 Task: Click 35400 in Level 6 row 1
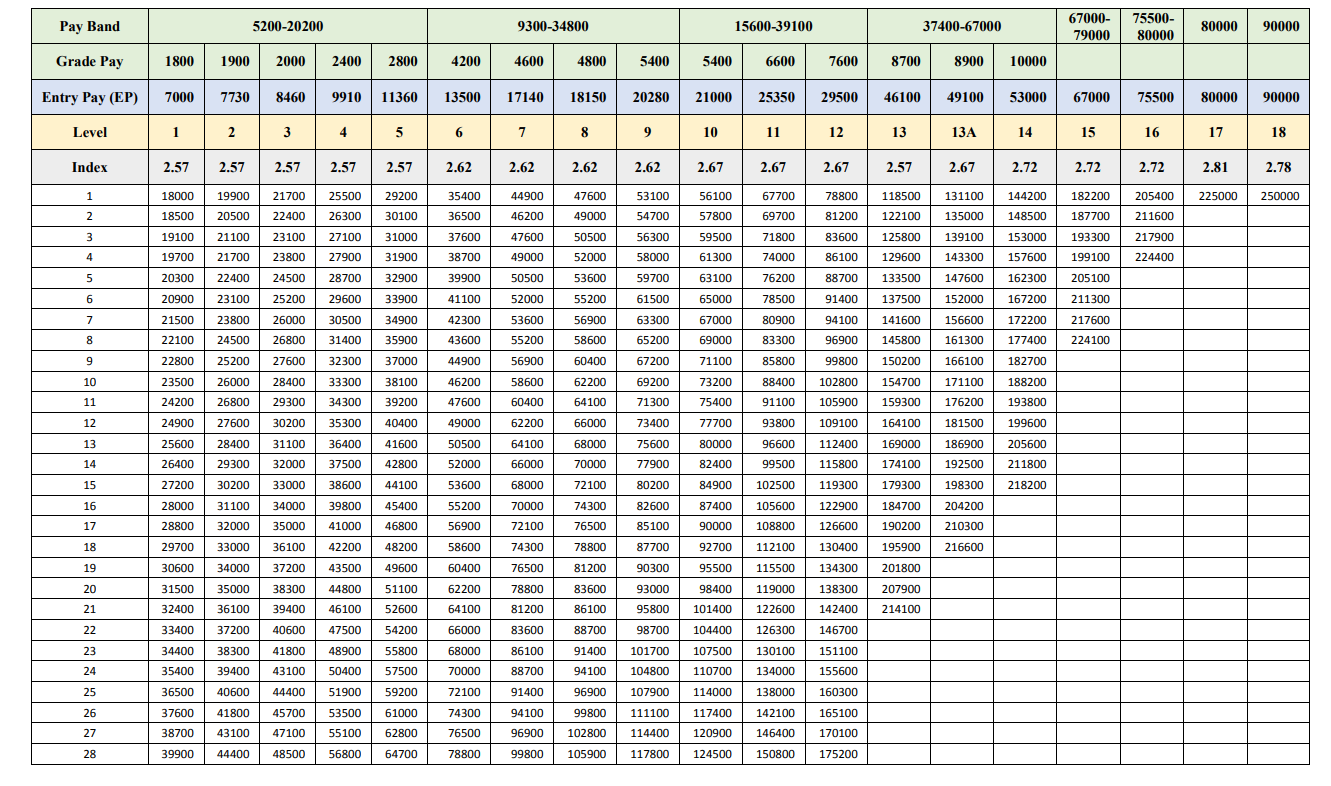(463, 196)
